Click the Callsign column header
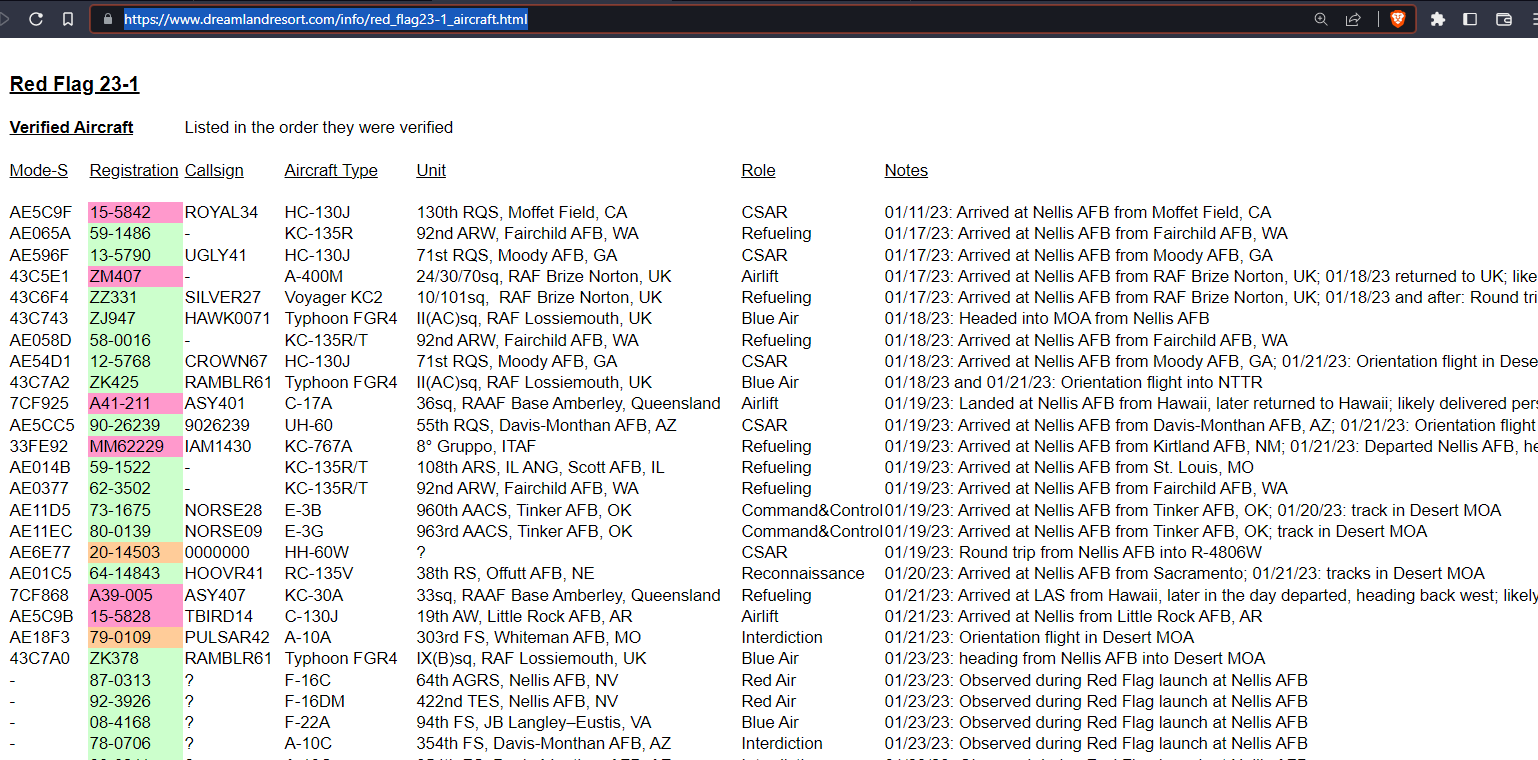The image size is (1538, 760). tap(214, 170)
